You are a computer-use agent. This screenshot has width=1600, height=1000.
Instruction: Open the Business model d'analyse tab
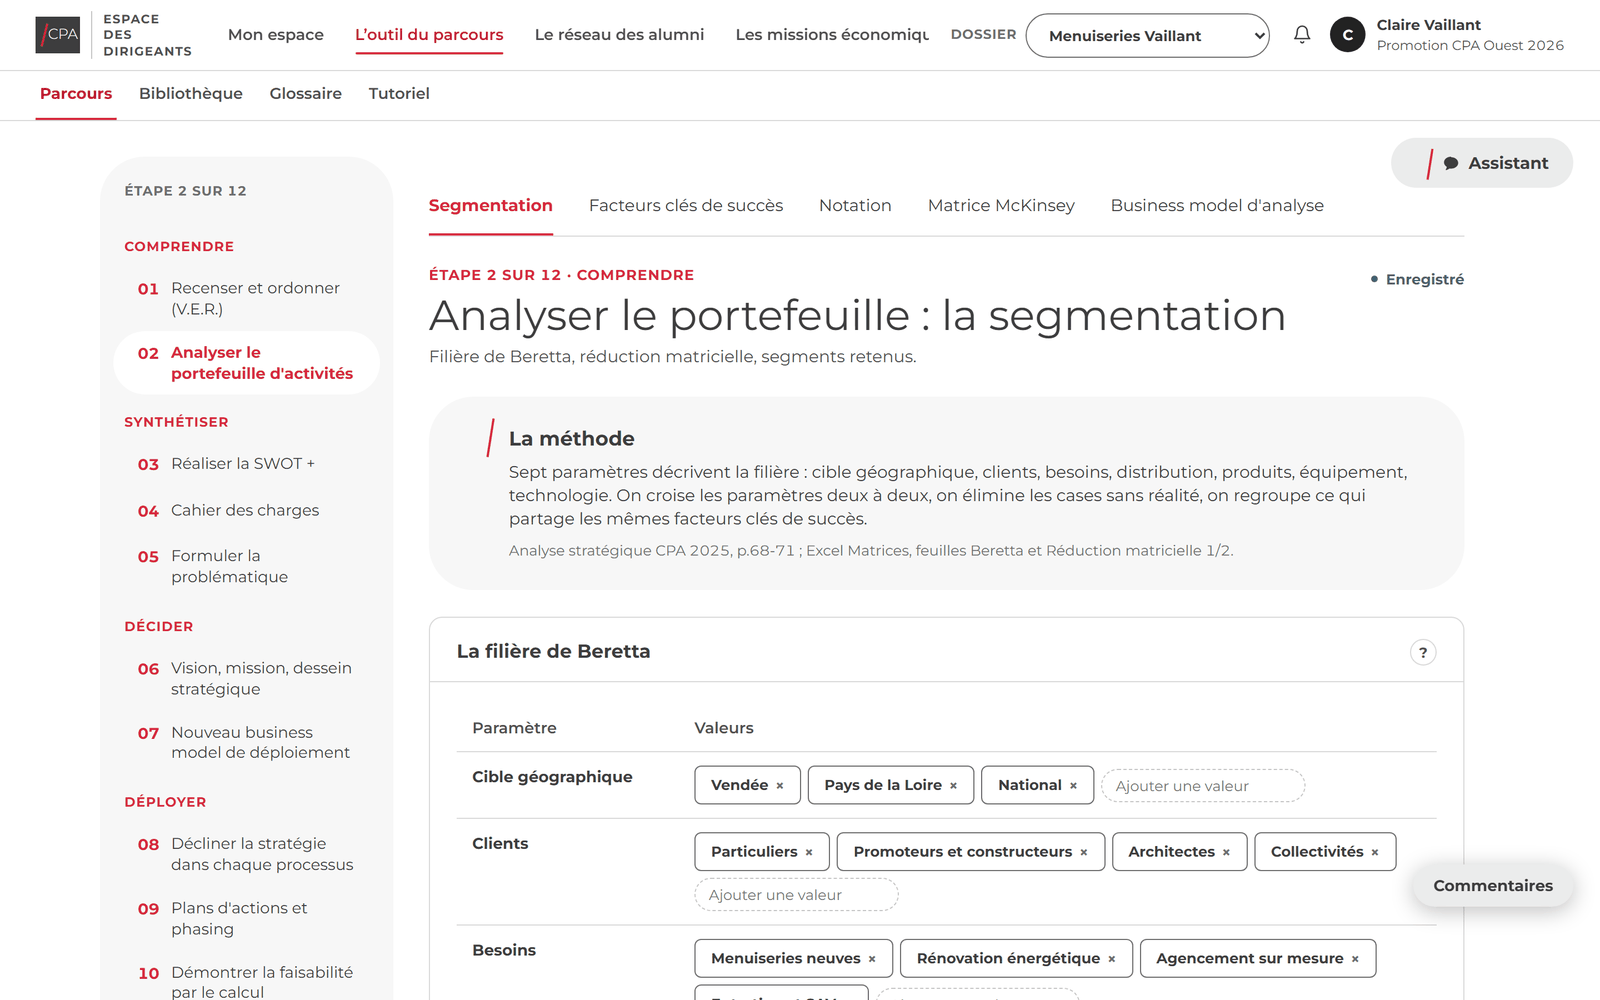(1217, 206)
